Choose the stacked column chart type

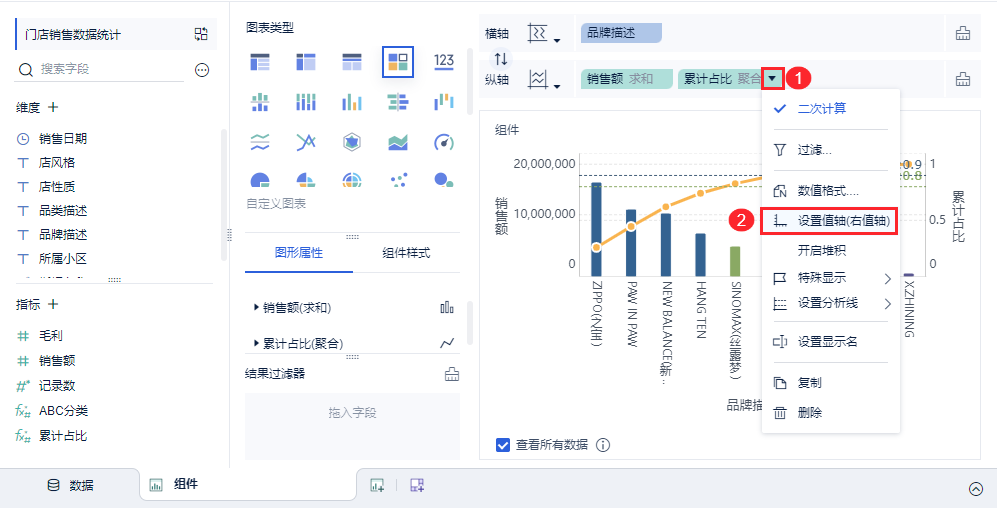[x=306, y=102]
